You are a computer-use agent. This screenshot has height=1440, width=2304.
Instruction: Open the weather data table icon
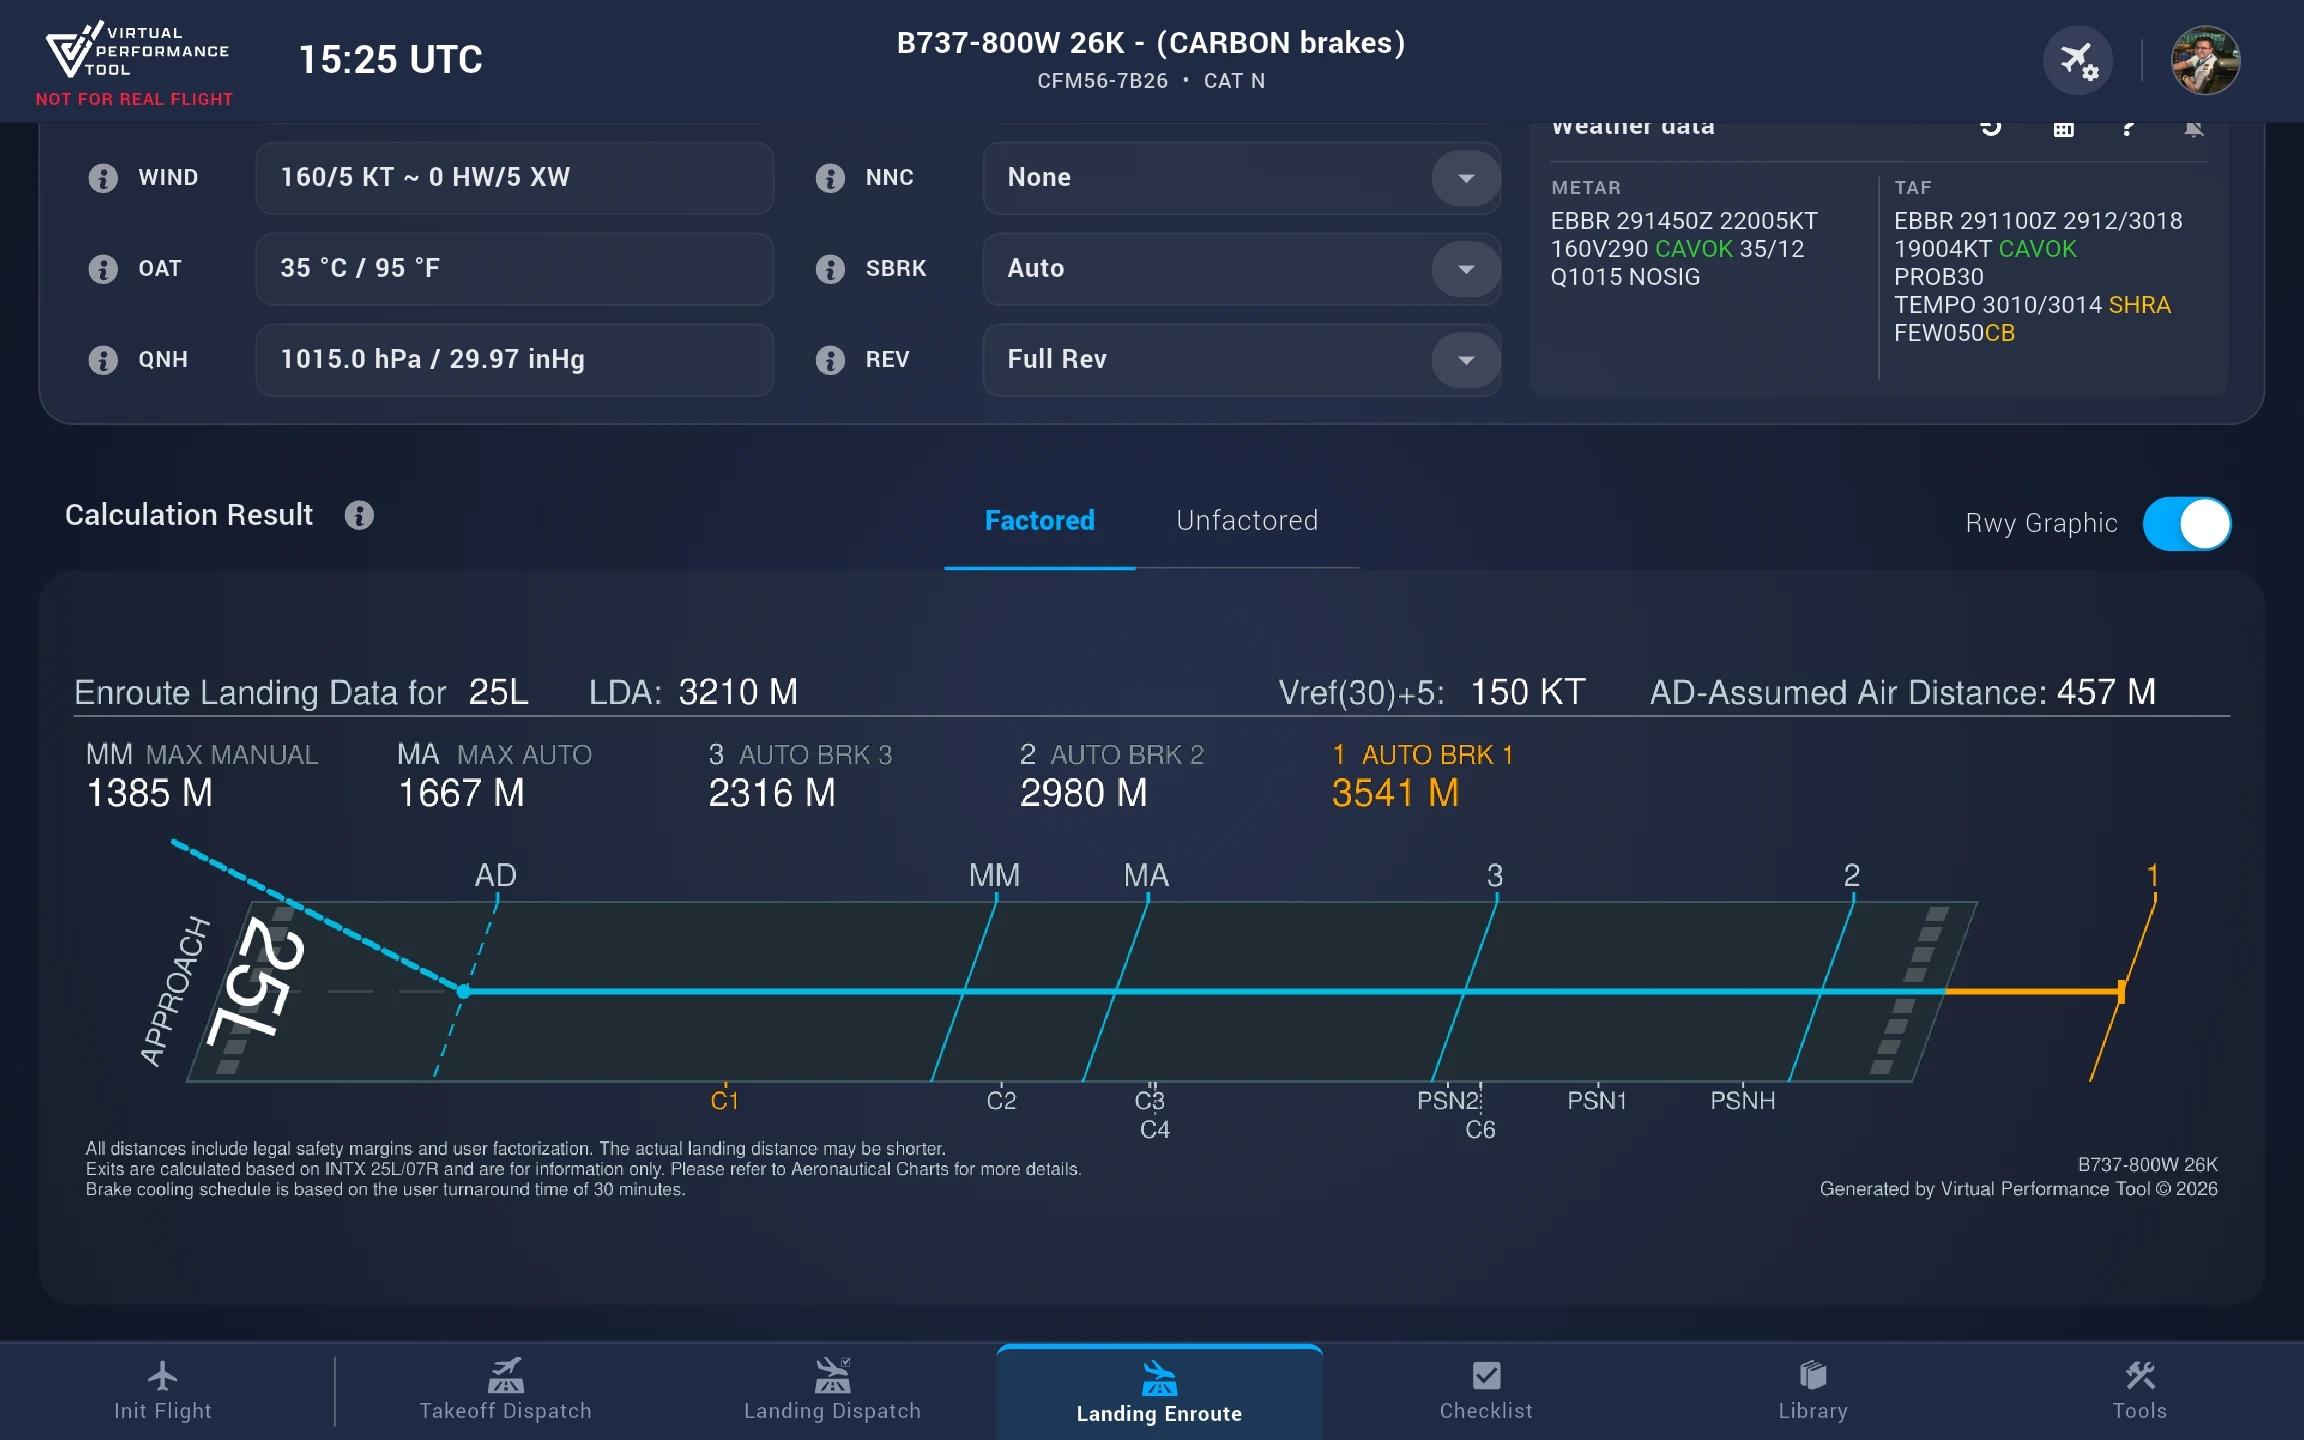pos(2063,128)
